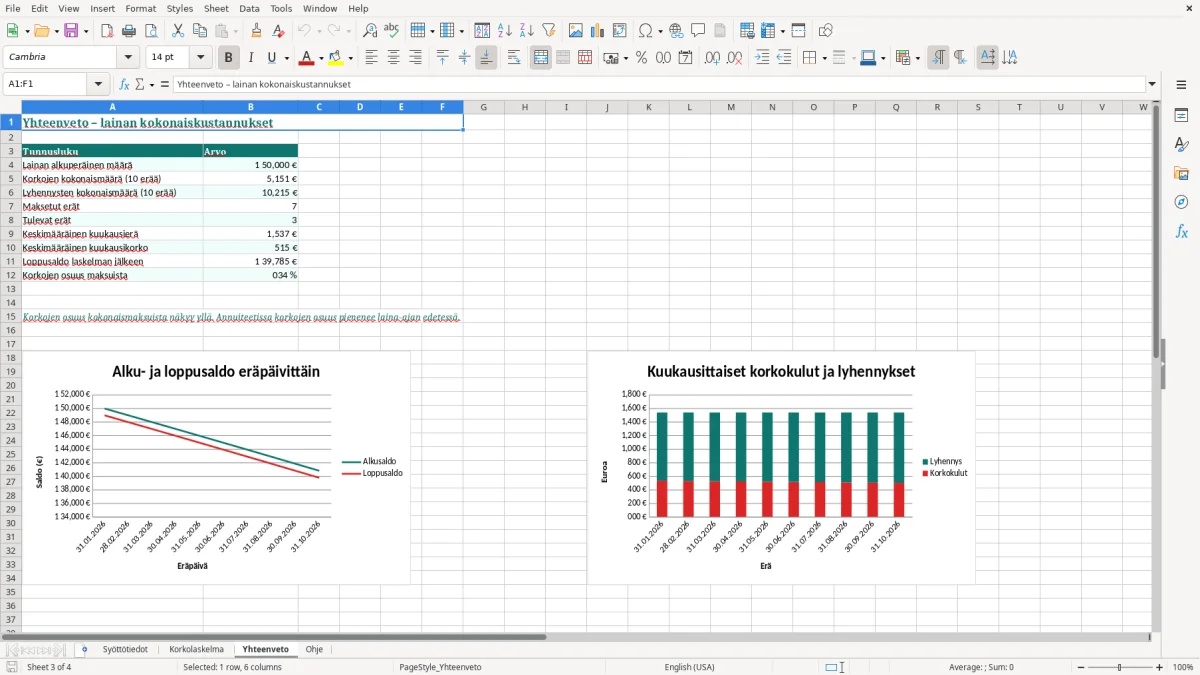Insert a special character (Omega)
The height and width of the screenshot is (675, 1200).
[645, 31]
